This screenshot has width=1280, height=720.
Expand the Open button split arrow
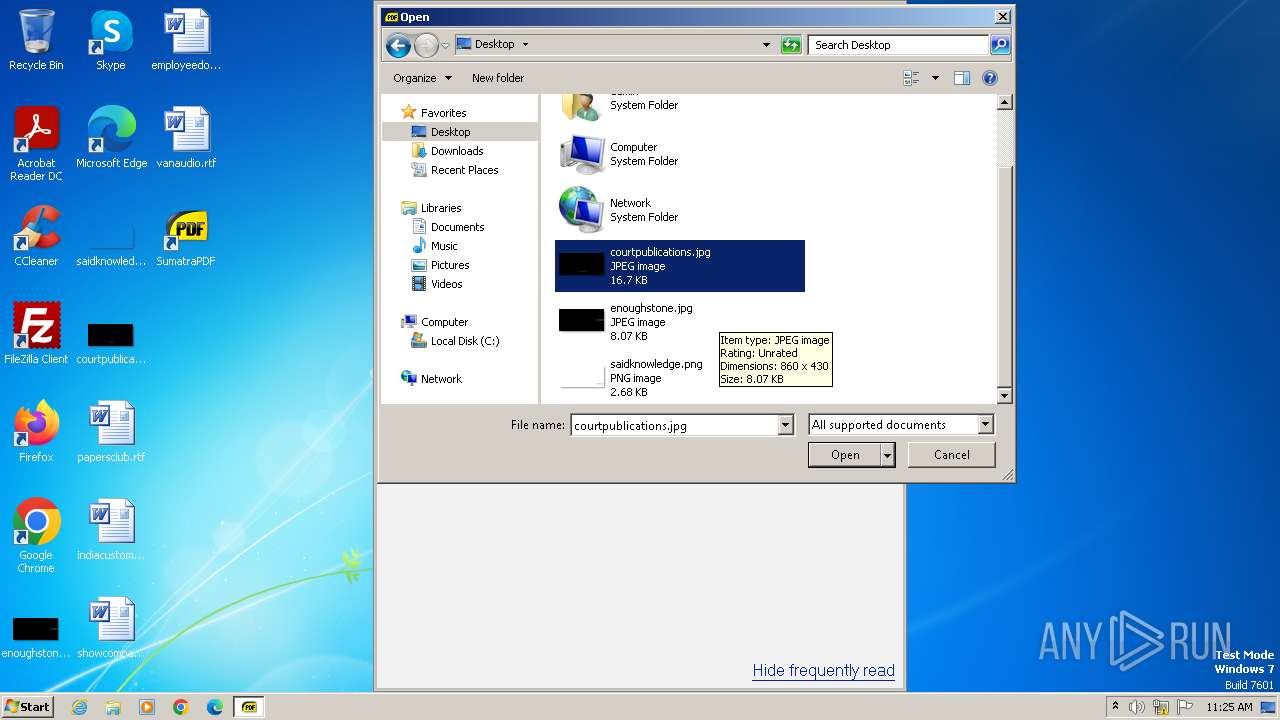pyautogui.click(x=887, y=455)
